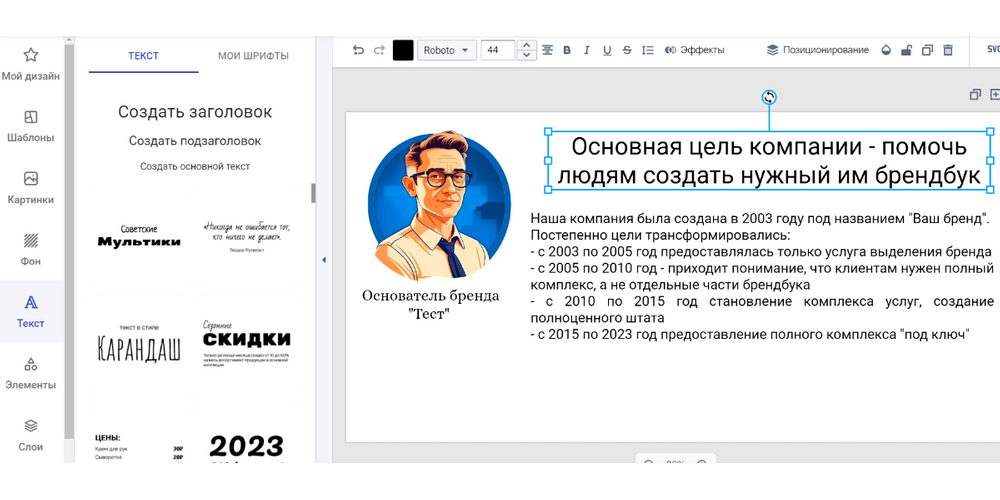Image resolution: width=1000 pixels, height=500 pixels.
Task: Duplicate the selected element via toolbar
Action: coord(927,50)
